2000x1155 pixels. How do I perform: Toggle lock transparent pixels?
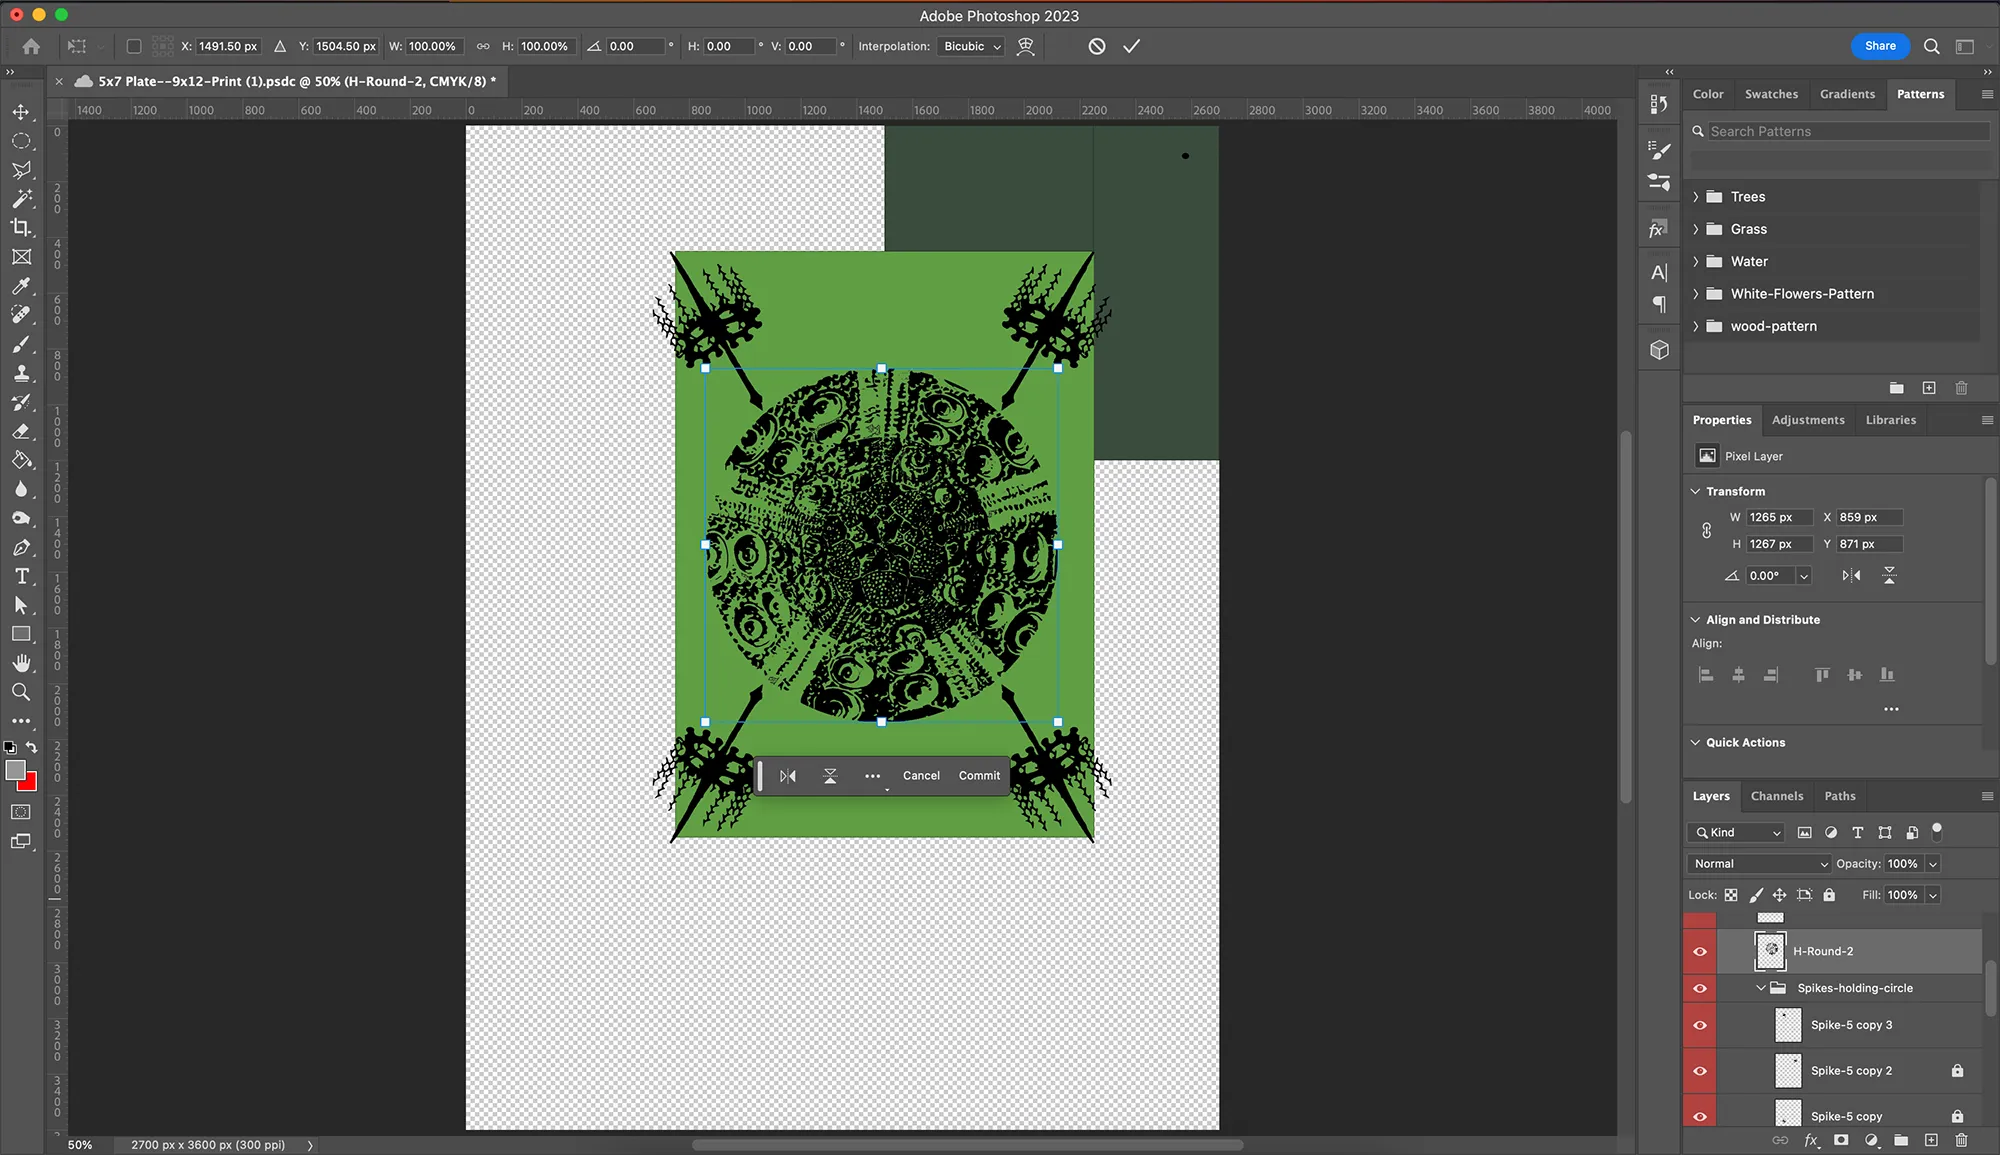pos(1731,895)
